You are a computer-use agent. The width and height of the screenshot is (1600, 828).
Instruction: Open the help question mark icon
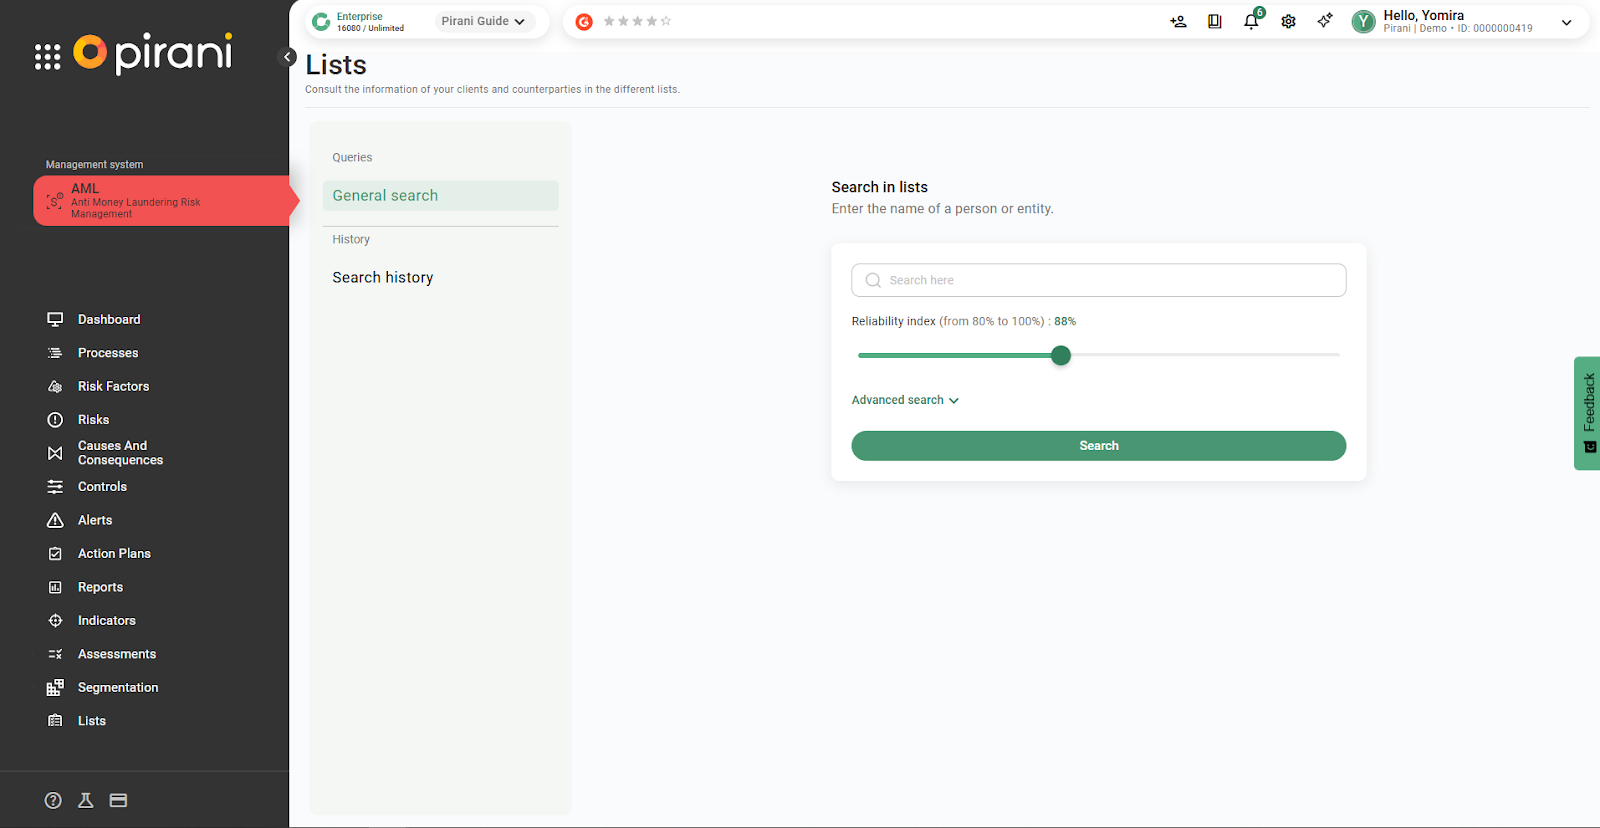point(53,800)
